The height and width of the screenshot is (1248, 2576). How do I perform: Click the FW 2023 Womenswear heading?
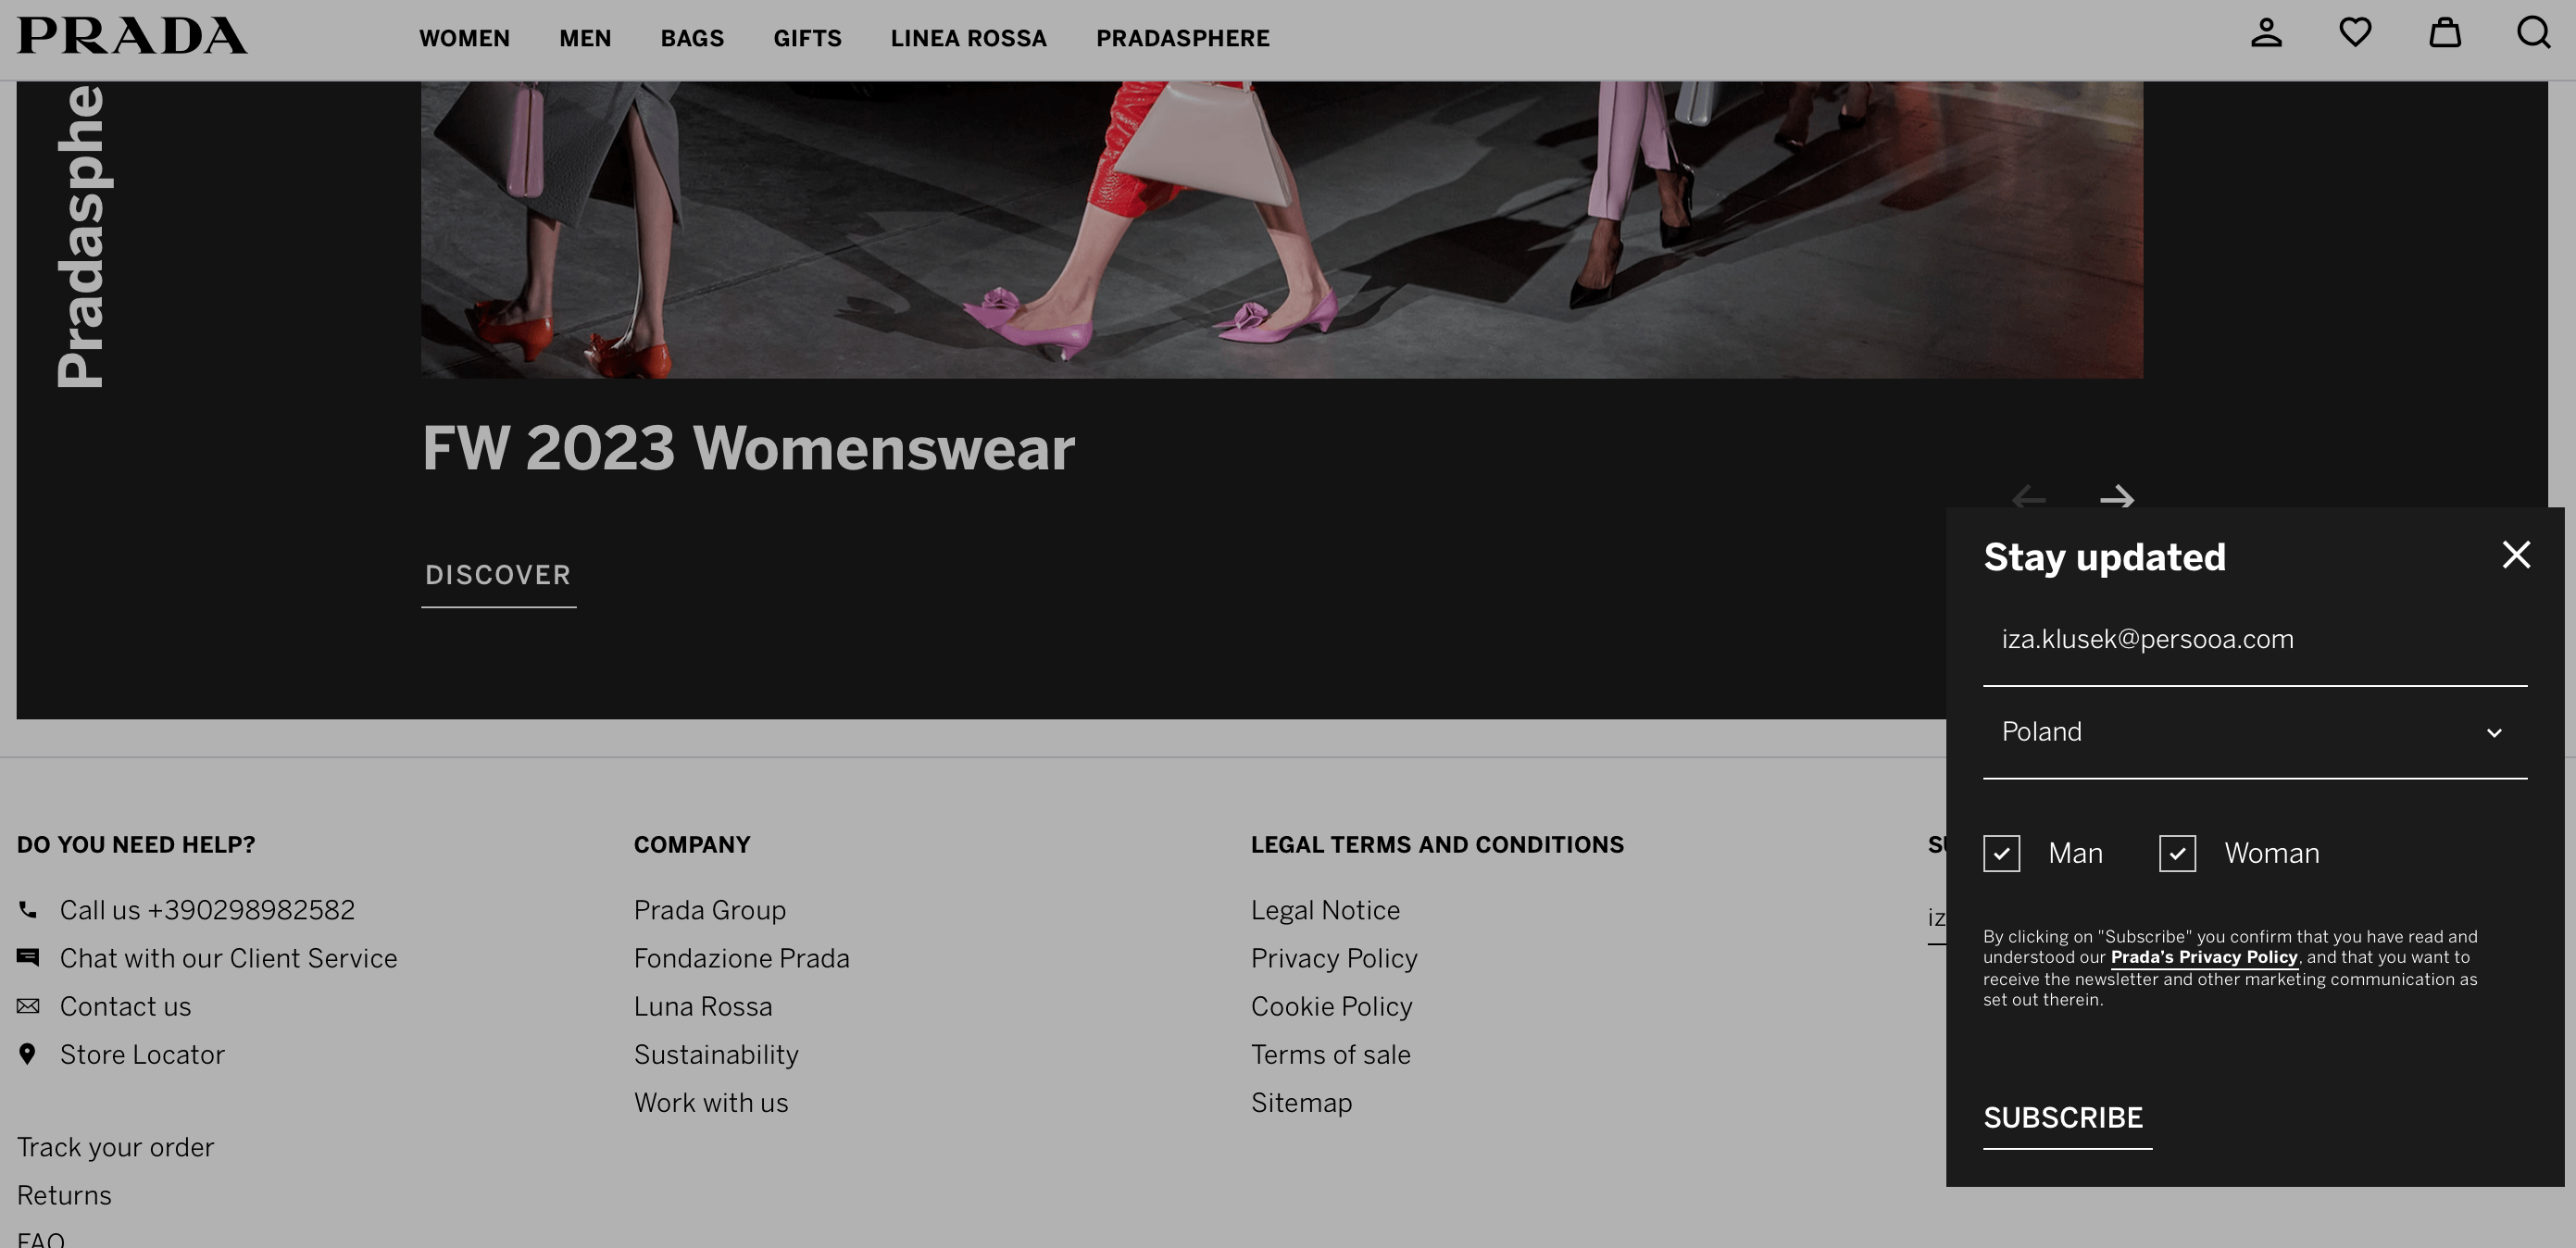[x=748, y=448]
